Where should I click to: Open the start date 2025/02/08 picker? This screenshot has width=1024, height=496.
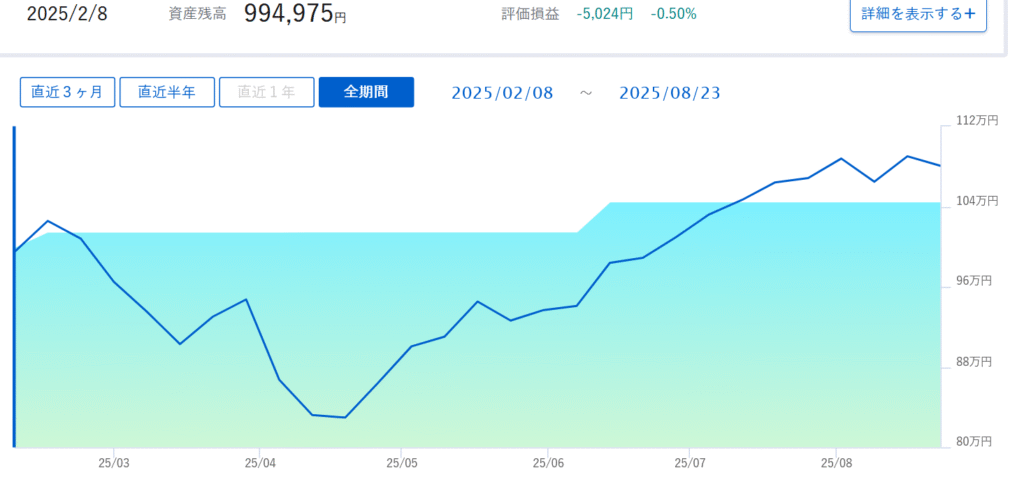tap(502, 93)
